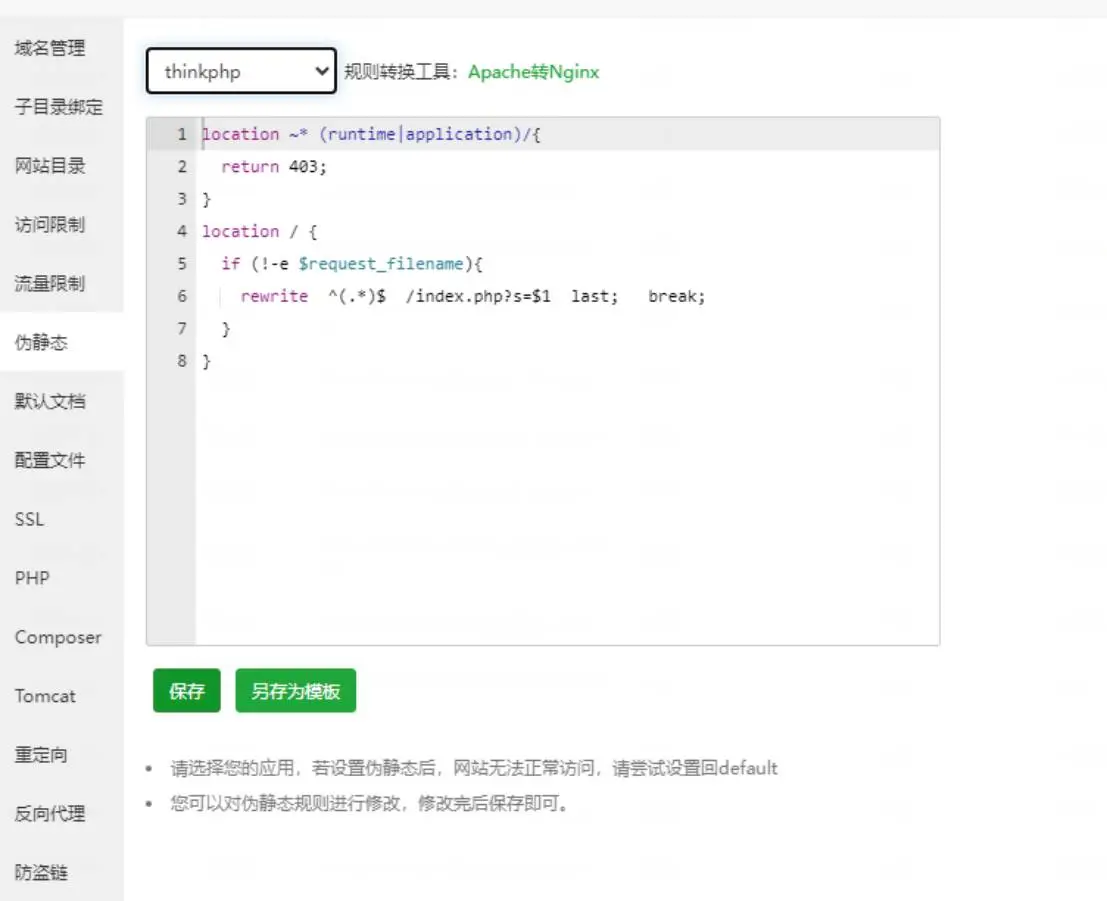
Task: Click line number 1 in the editor gutter
Action: click(181, 133)
